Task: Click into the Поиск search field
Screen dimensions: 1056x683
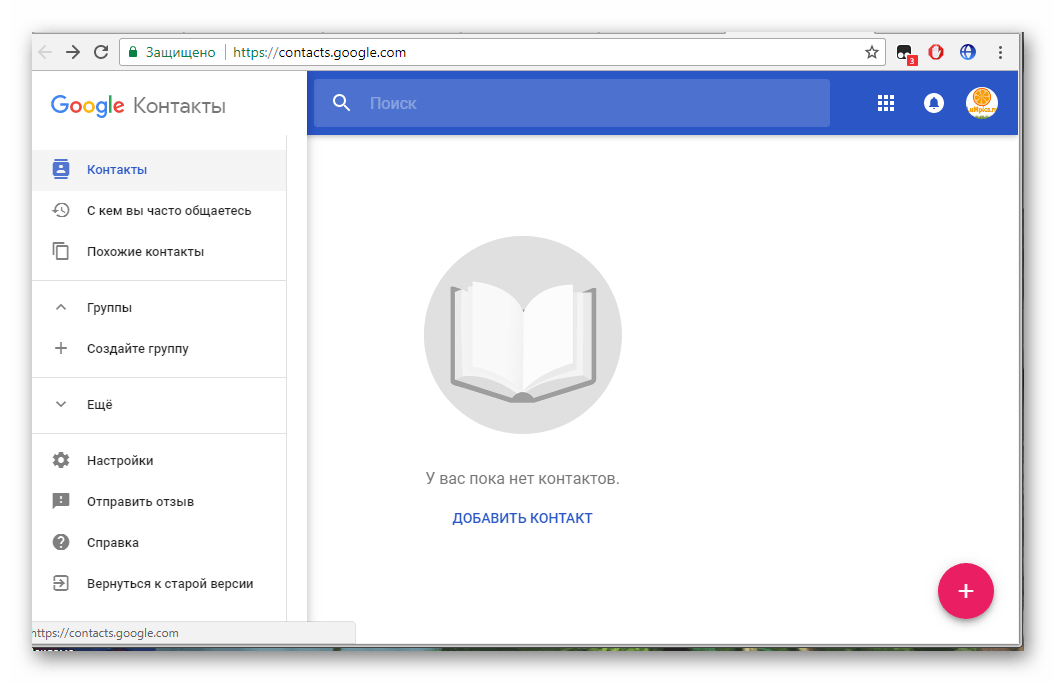Action: (x=590, y=103)
